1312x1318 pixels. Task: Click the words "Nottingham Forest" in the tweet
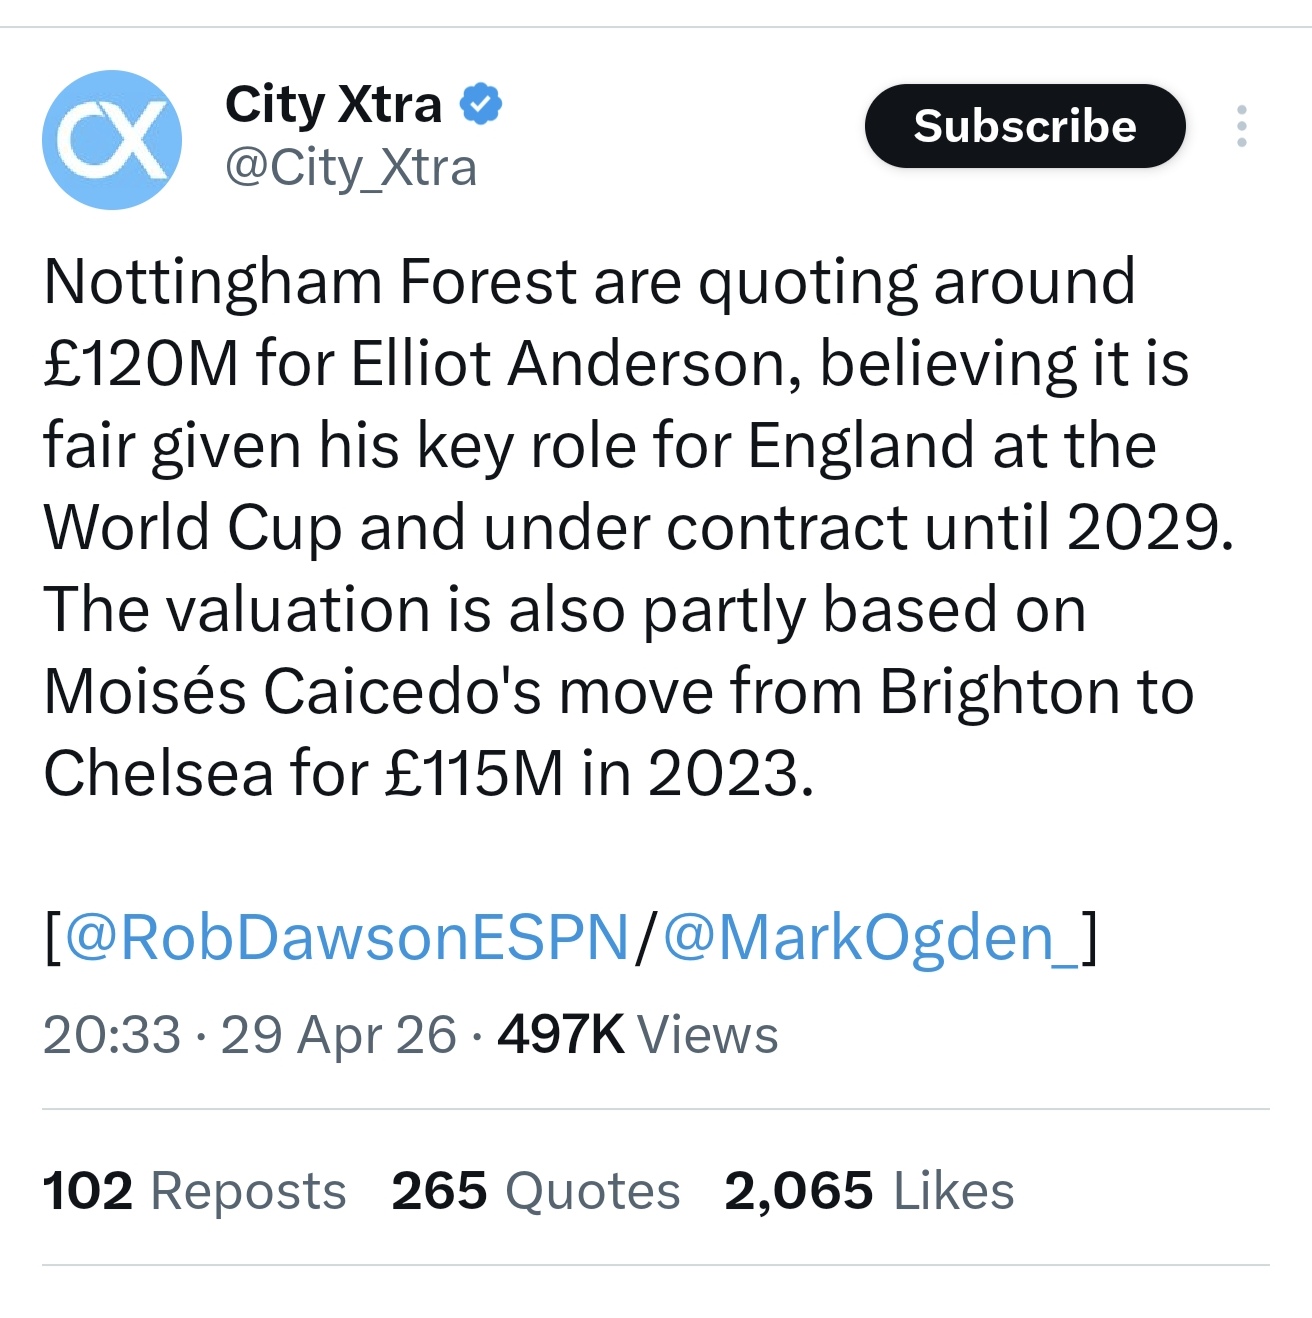tap(310, 281)
